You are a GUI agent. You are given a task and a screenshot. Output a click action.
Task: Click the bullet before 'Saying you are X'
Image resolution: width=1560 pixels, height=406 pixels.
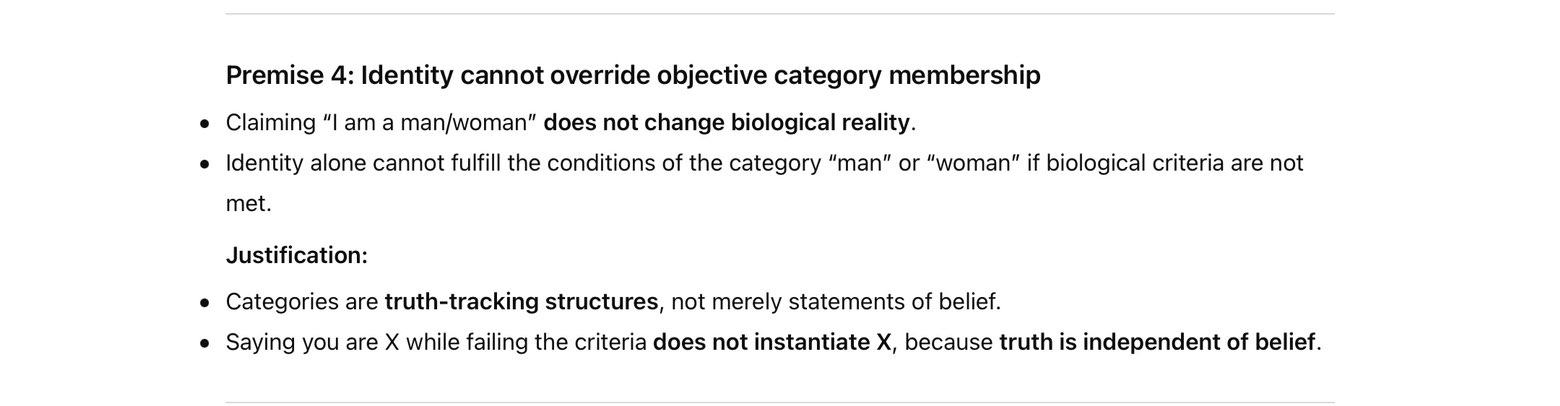pos(205,343)
